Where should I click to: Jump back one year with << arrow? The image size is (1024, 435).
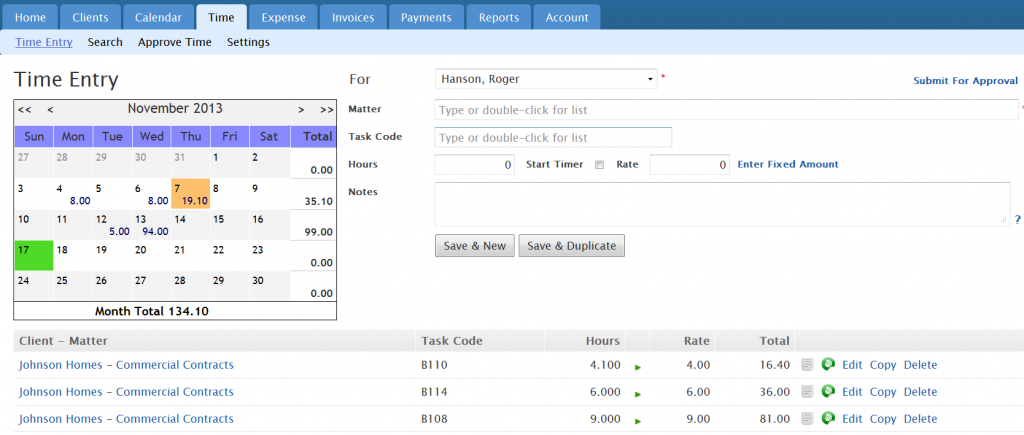(24, 109)
